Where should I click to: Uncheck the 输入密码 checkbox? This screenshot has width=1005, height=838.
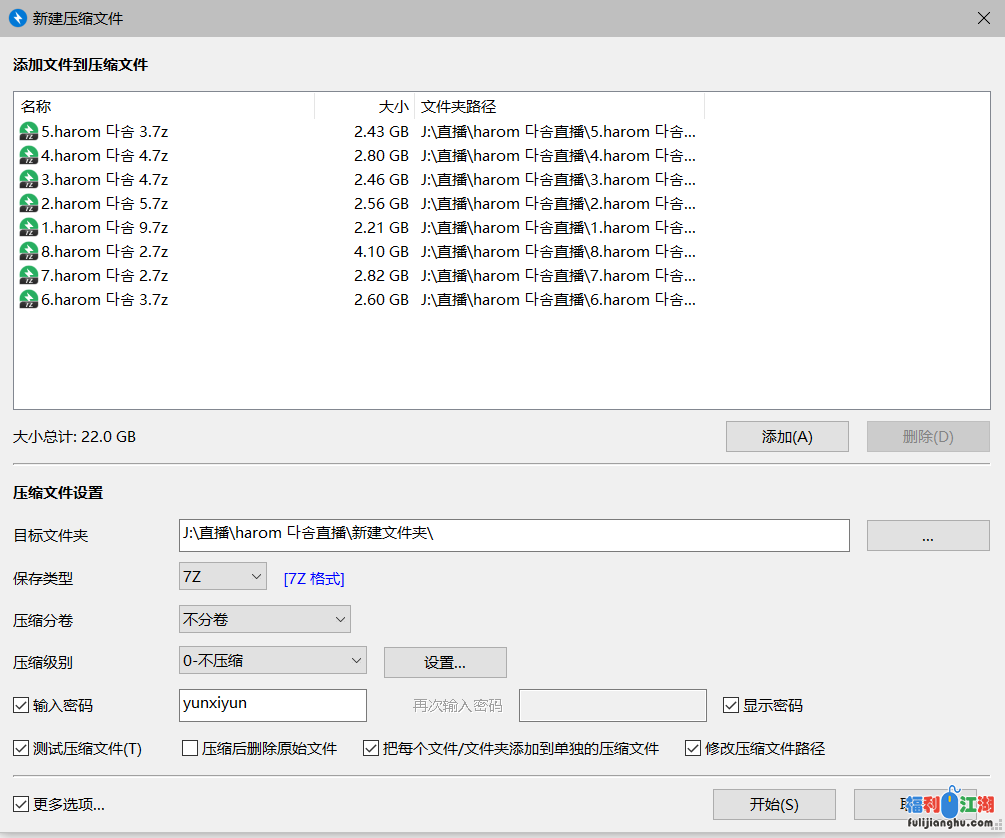pyautogui.click(x=21, y=705)
